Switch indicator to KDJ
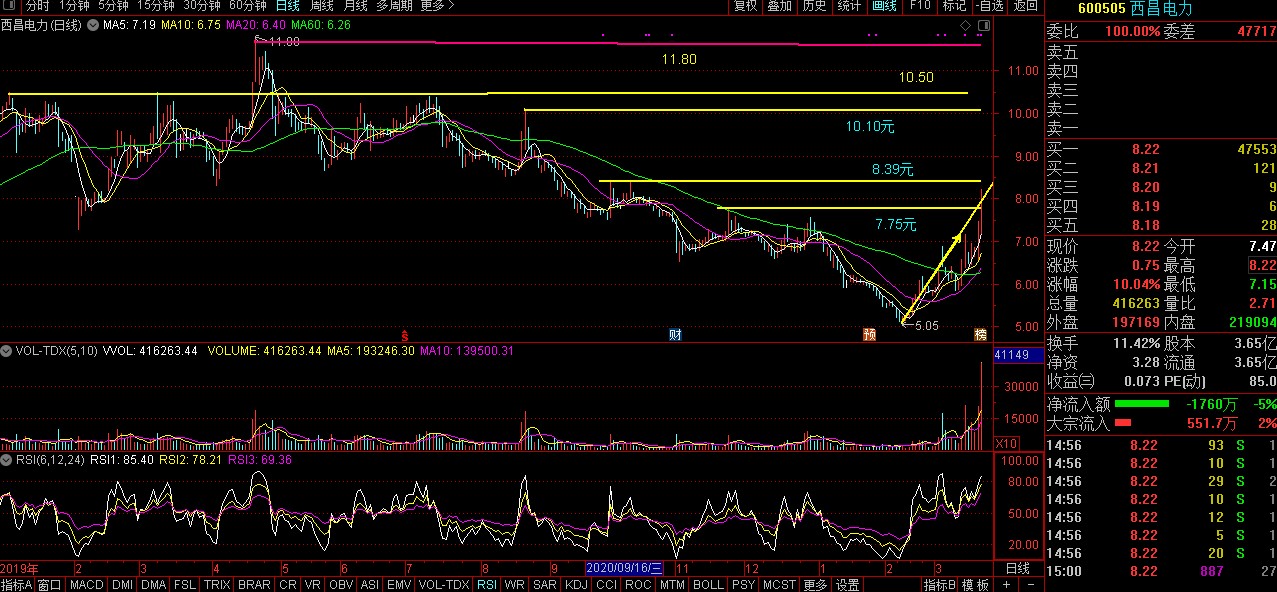 (576, 585)
